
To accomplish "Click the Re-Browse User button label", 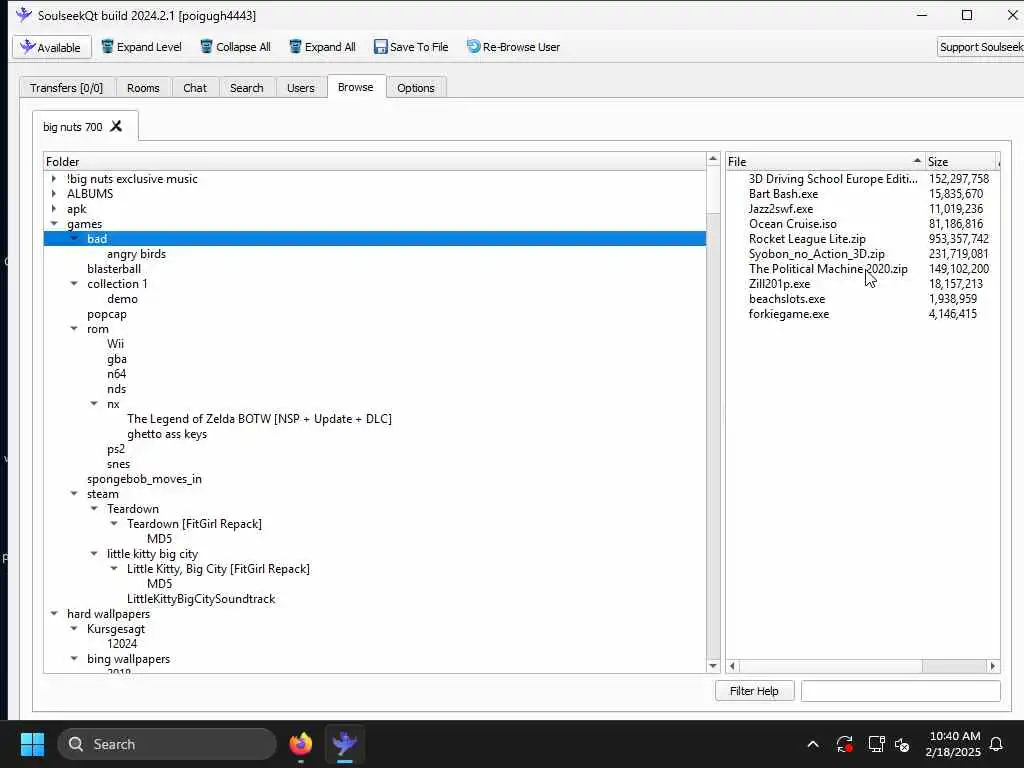I will [521, 47].
